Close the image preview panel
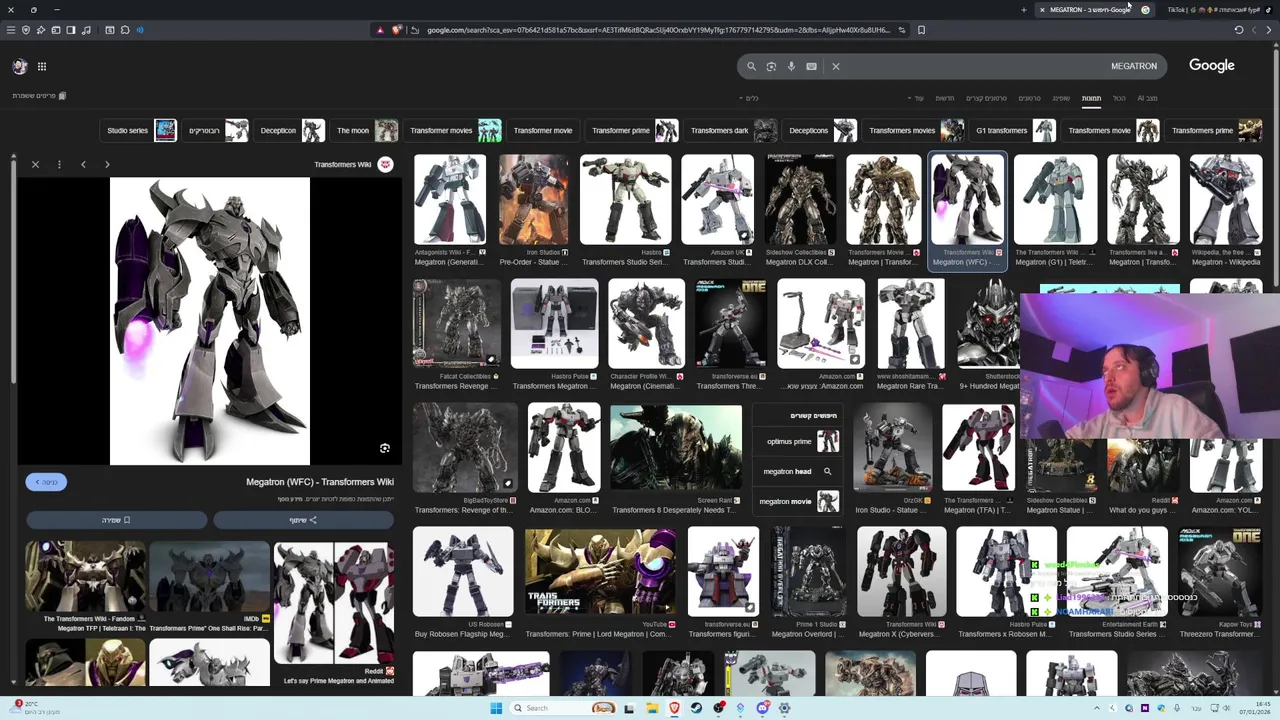The height and width of the screenshot is (720, 1280). [35, 164]
